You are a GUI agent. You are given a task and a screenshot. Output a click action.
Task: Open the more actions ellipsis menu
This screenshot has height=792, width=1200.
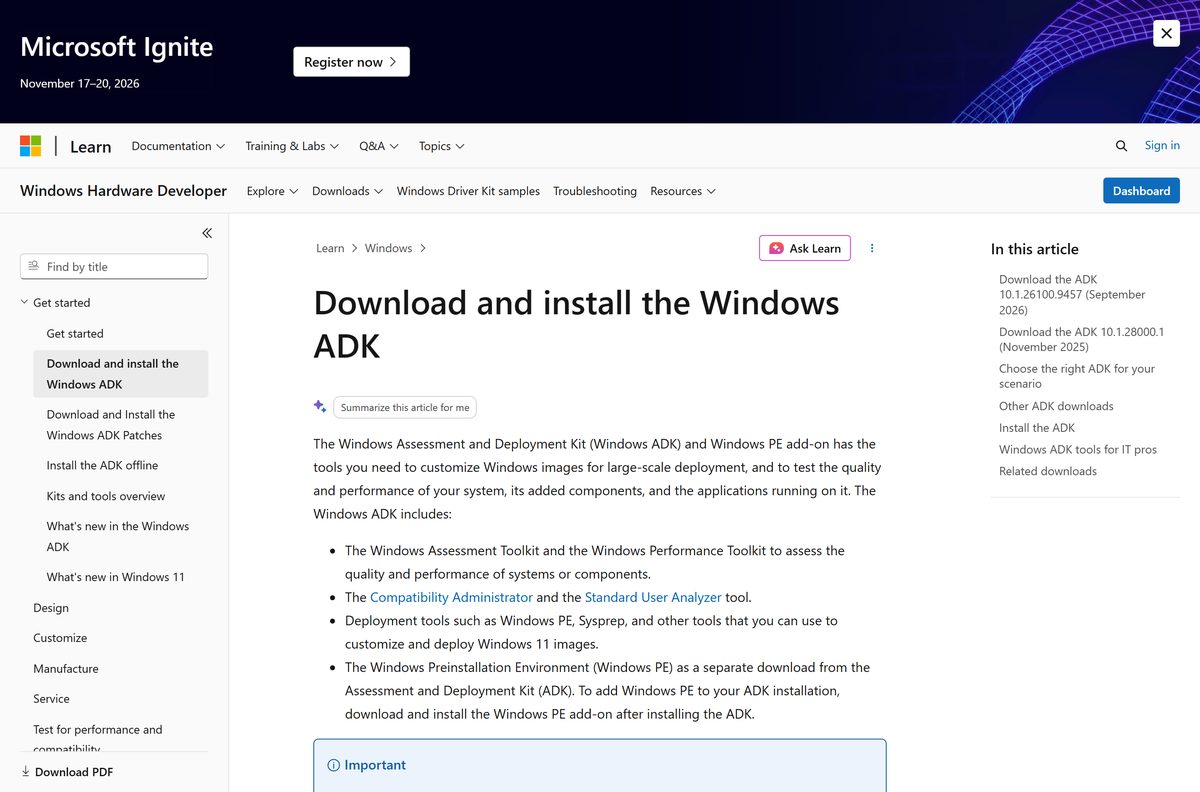pyautogui.click(x=872, y=248)
